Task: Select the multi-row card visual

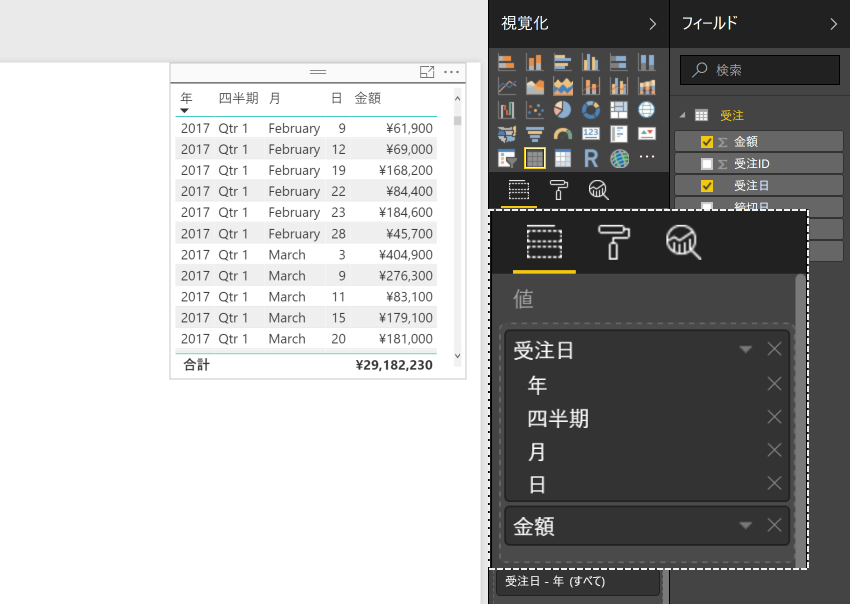Action: point(619,134)
